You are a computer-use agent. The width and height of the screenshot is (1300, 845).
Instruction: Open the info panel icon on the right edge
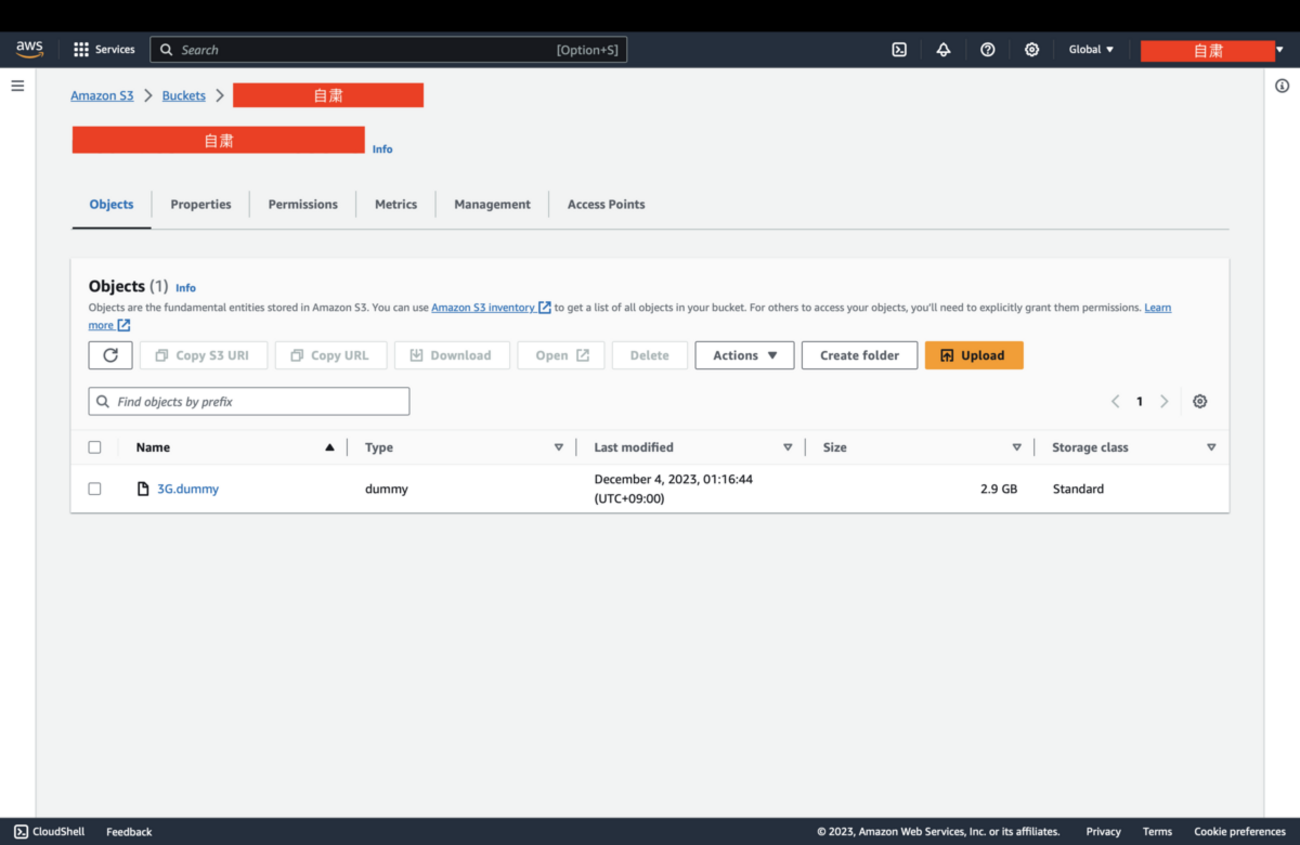1282,86
